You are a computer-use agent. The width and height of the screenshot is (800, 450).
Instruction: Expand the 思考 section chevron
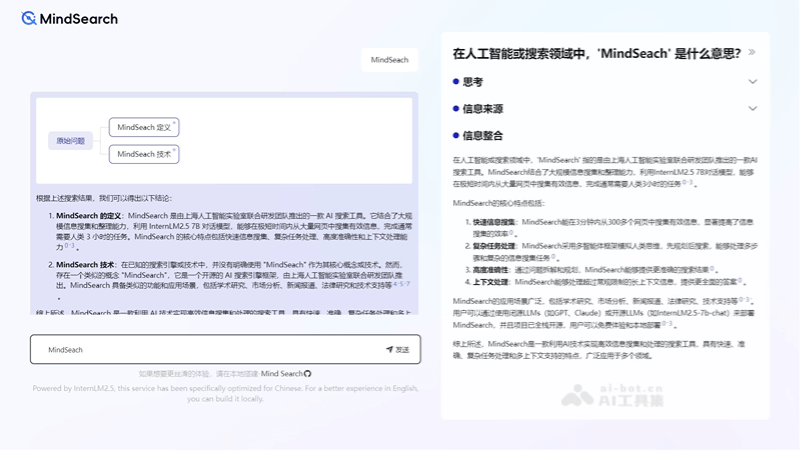pyautogui.click(x=753, y=82)
